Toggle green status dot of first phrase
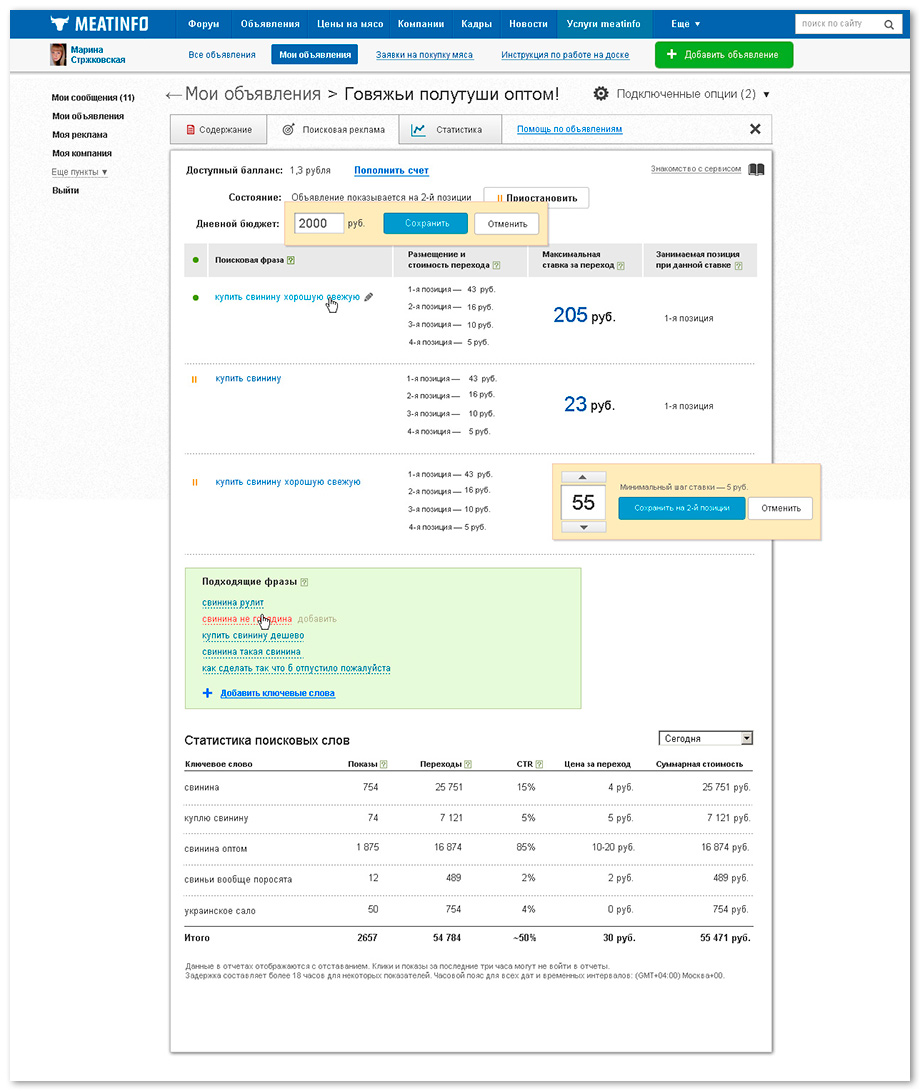Image resolution: width=920 pixels, height=1091 pixels. tap(196, 298)
